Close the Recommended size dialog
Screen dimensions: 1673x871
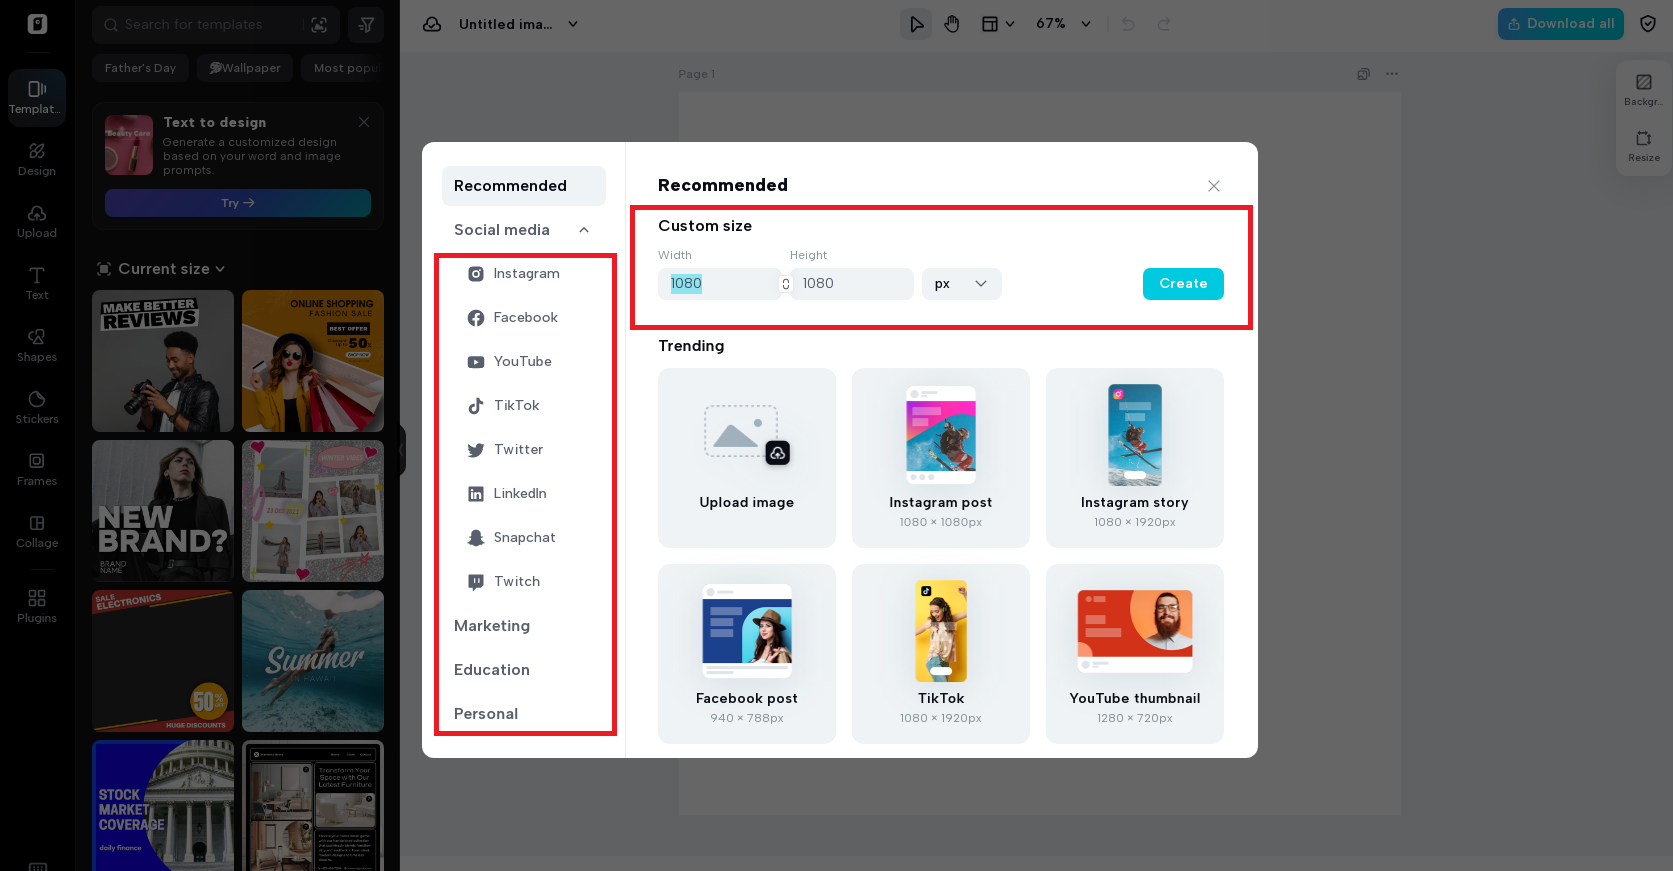(1214, 186)
